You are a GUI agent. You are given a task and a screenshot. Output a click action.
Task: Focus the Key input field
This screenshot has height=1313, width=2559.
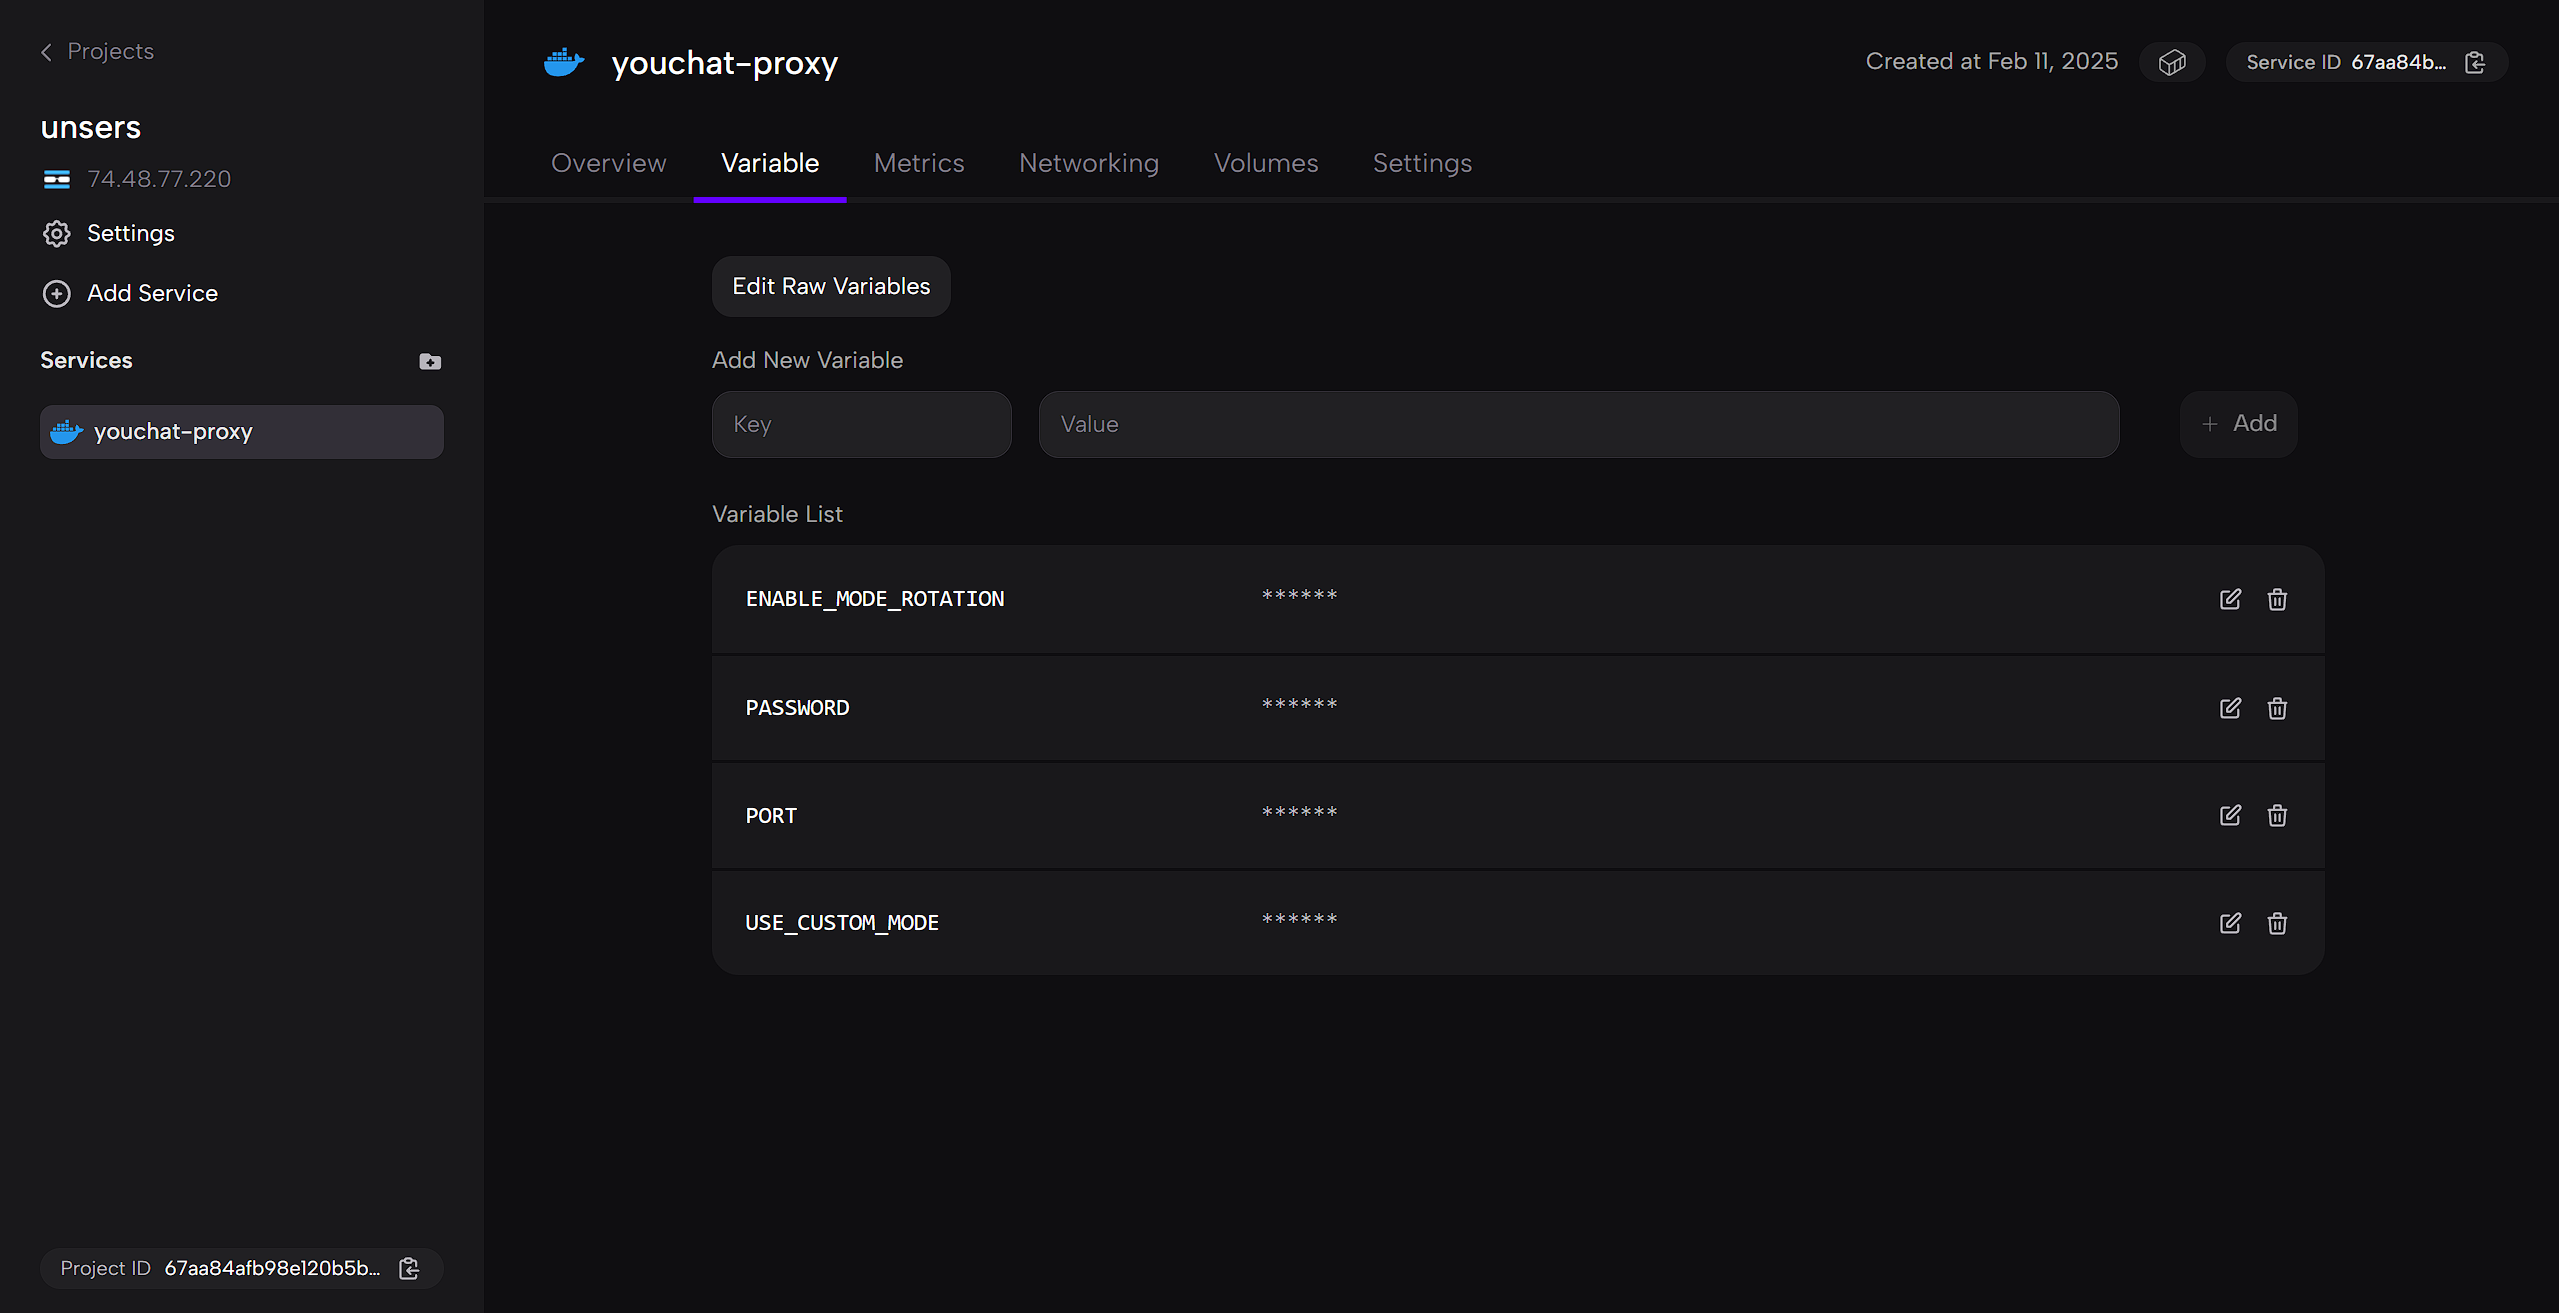pyautogui.click(x=861, y=424)
